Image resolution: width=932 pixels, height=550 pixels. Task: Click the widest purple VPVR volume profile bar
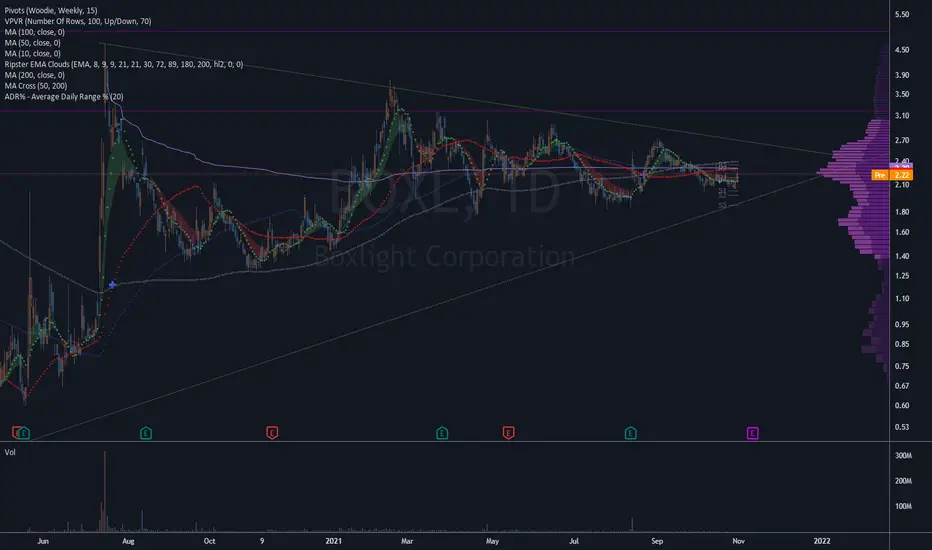coord(853,174)
